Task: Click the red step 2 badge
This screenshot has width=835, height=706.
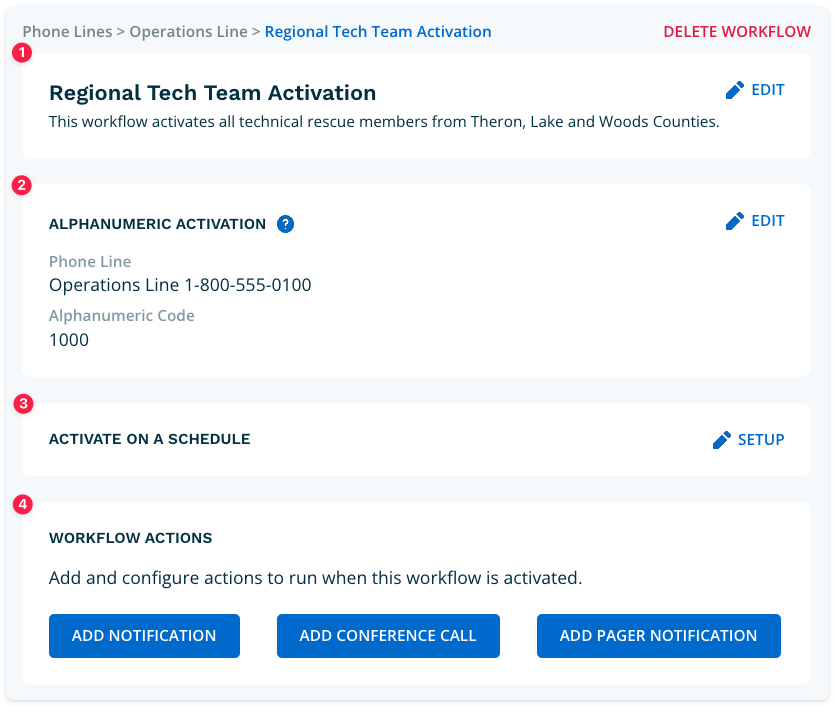Action: click(22, 185)
